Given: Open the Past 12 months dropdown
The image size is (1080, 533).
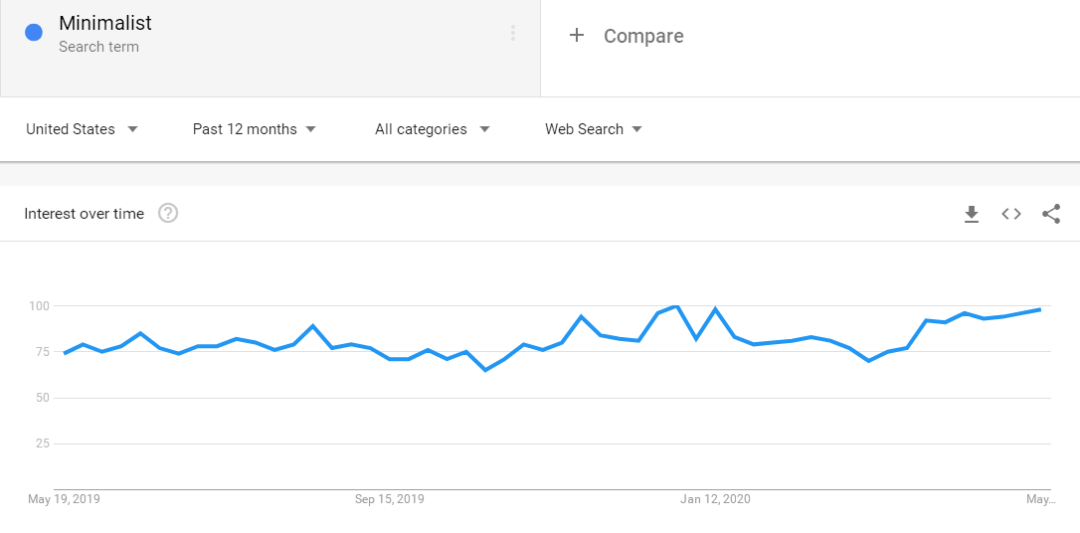Looking at the screenshot, I should click(x=254, y=129).
